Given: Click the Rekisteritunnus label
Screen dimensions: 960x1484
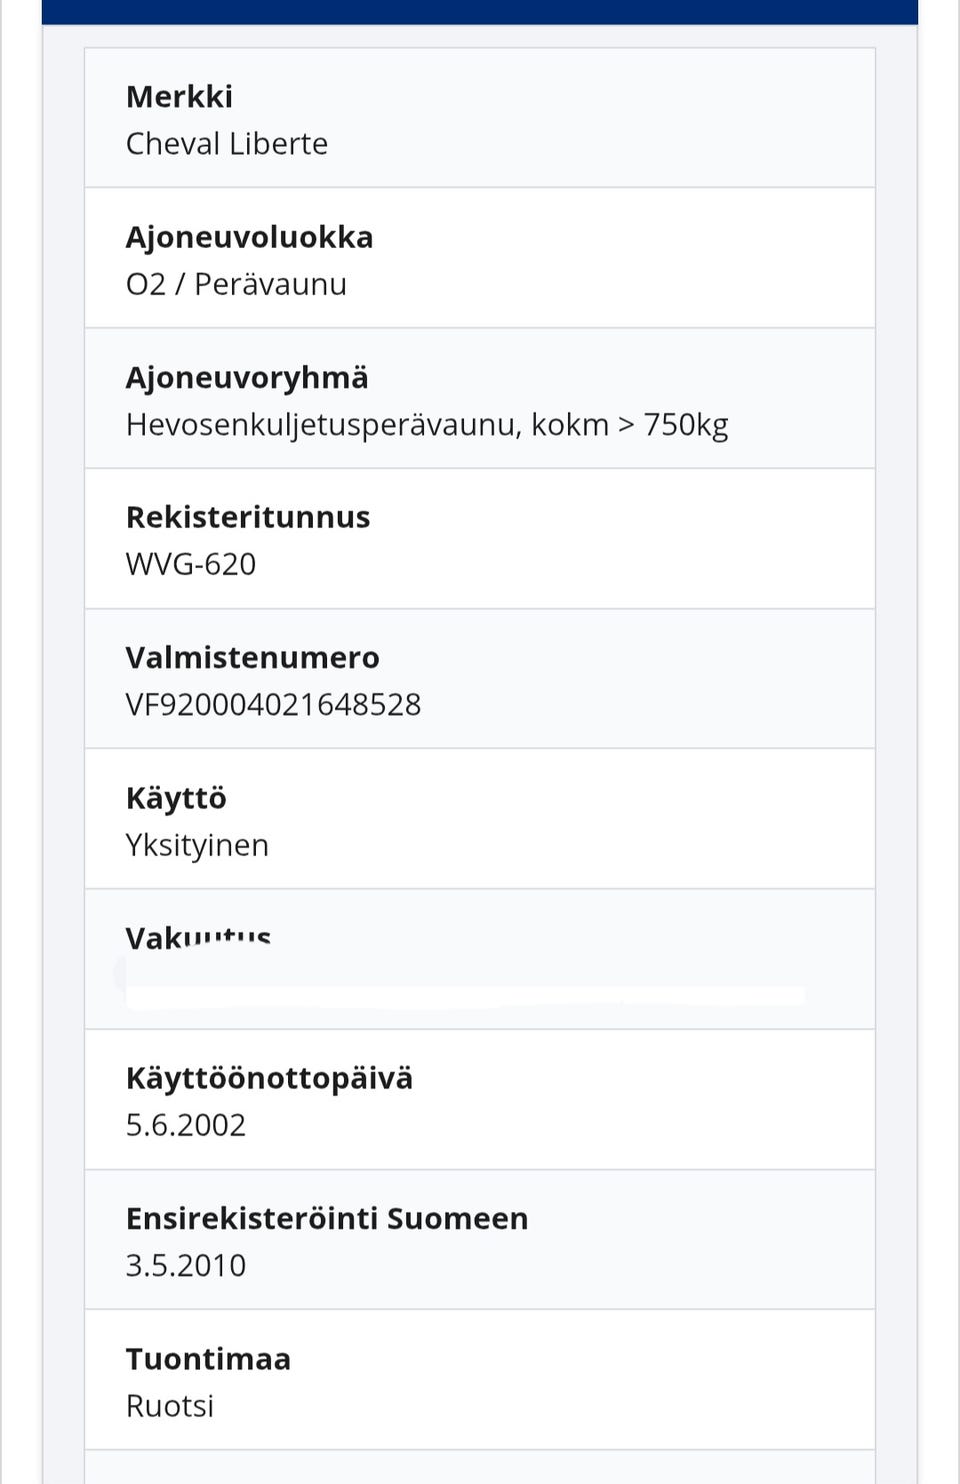Looking at the screenshot, I should click(x=248, y=517).
